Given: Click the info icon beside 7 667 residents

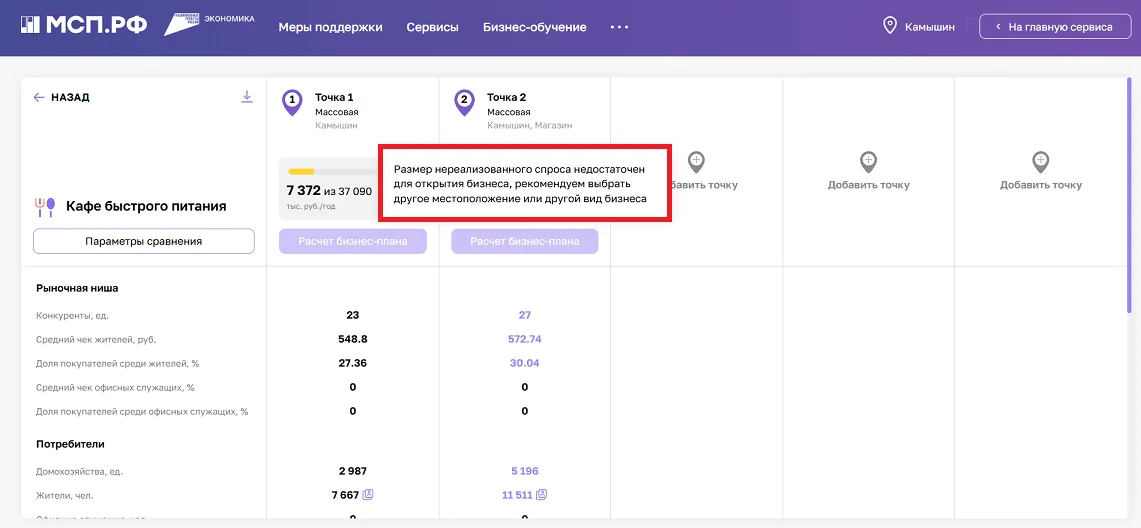Looking at the screenshot, I should click(368, 495).
